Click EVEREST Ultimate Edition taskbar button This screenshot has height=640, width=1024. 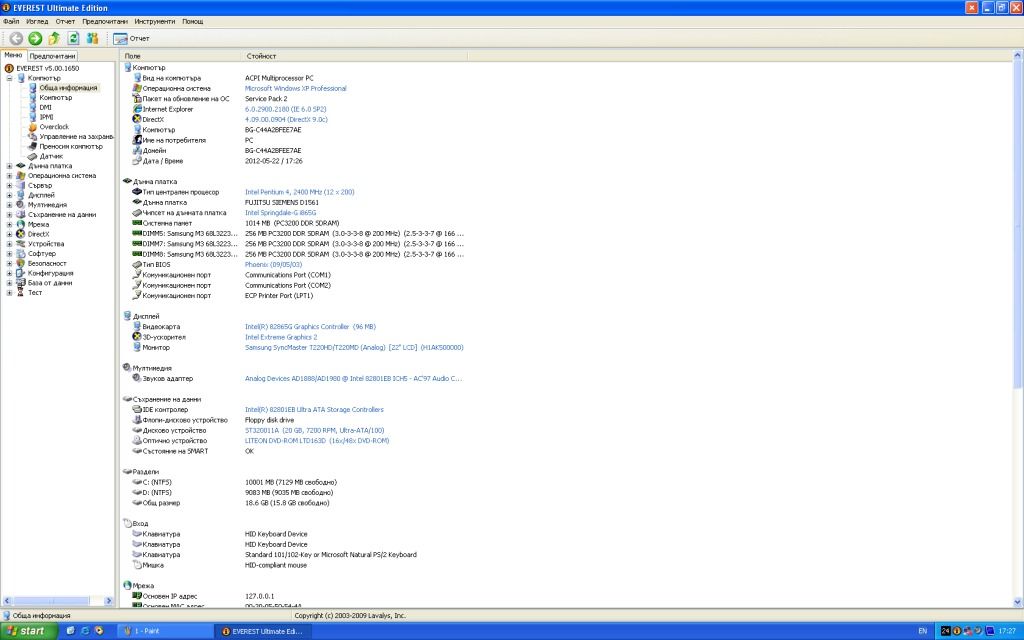263,631
